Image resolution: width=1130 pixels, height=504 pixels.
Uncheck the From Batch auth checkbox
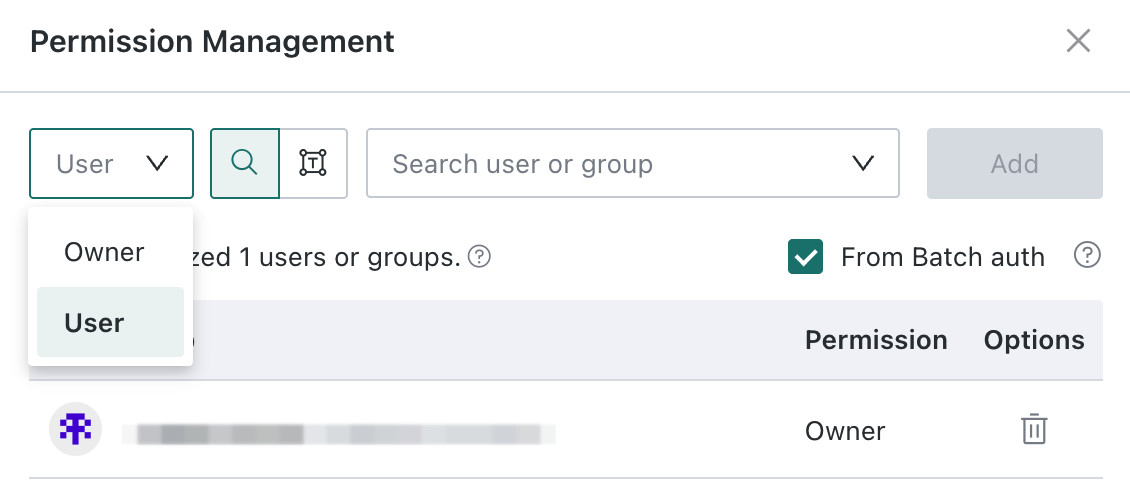805,257
